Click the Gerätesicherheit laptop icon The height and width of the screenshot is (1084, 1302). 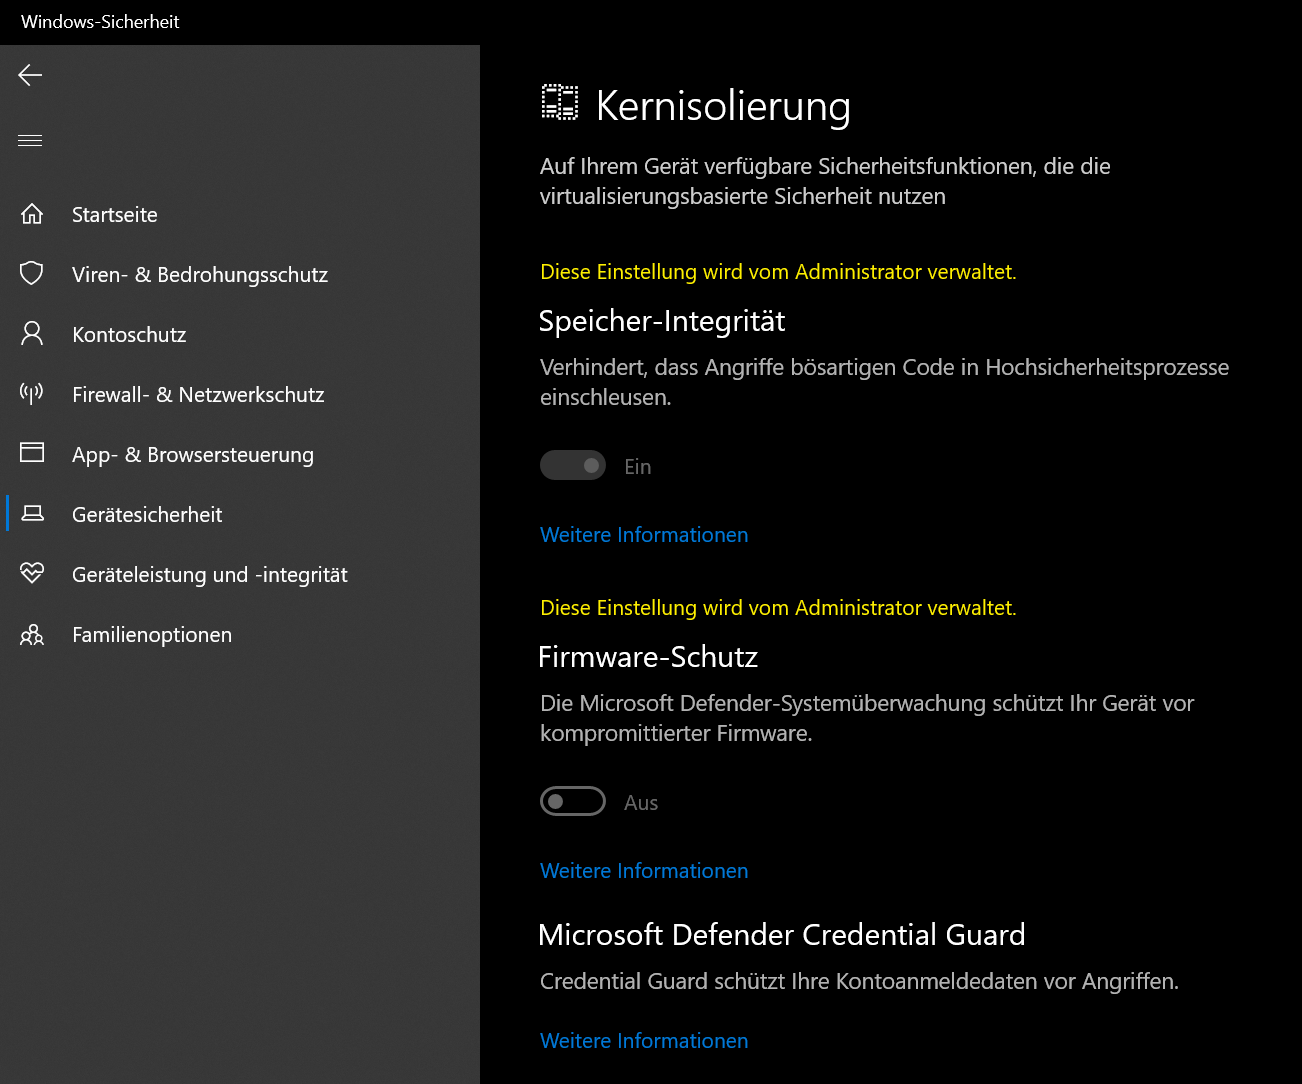click(x=32, y=513)
